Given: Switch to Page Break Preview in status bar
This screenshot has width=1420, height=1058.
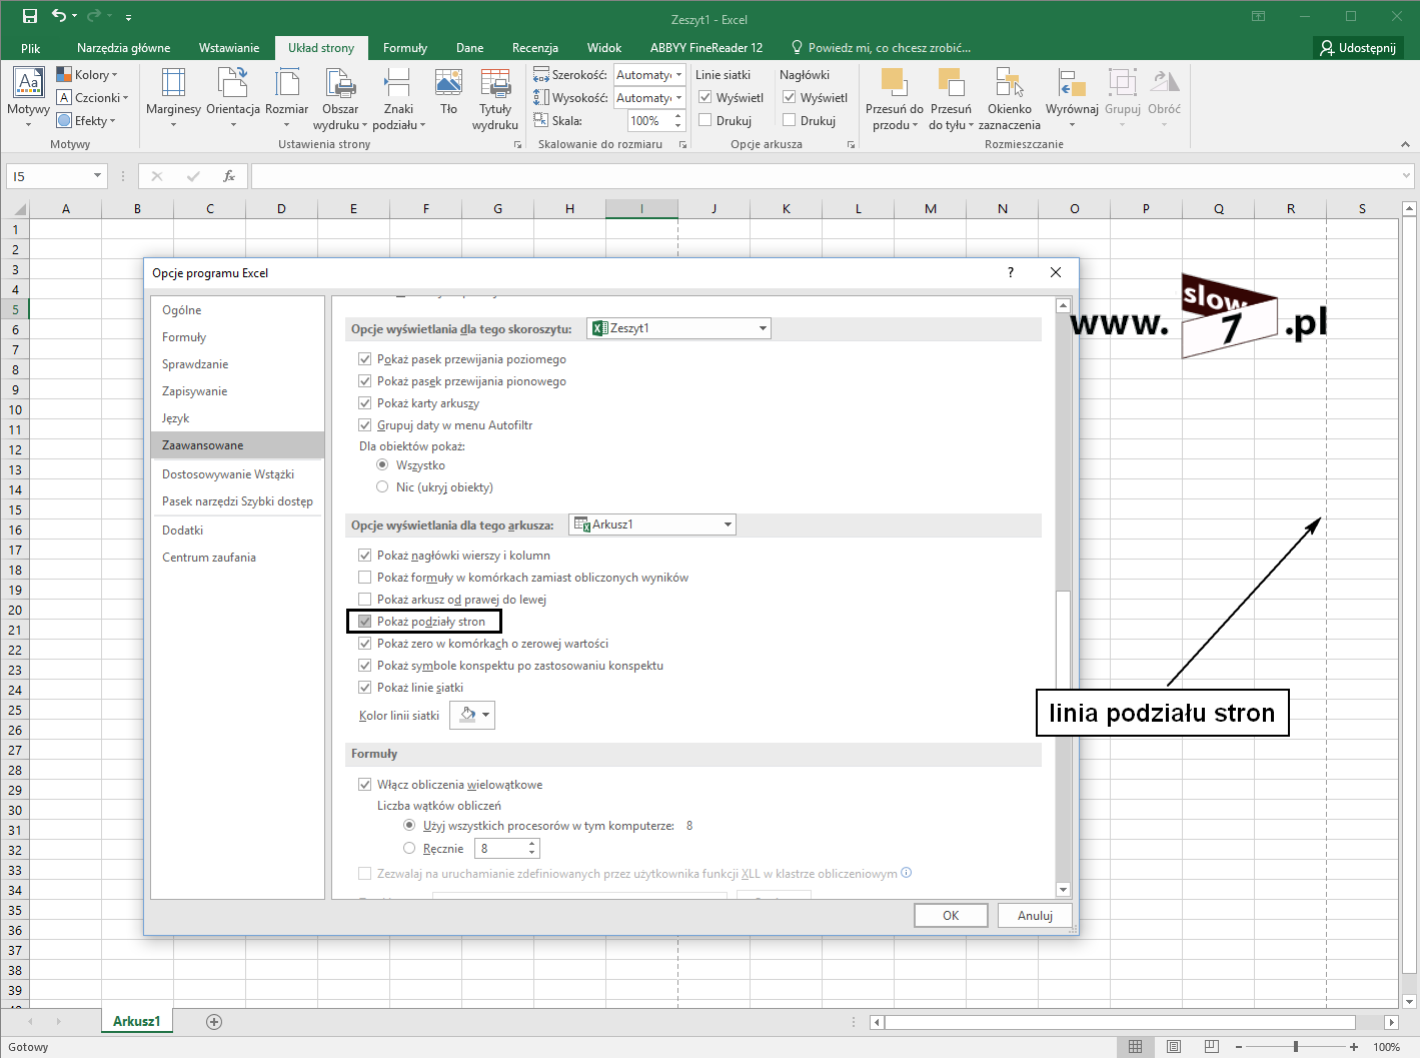Looking at the screenshot, I should coord(1212,1047).
